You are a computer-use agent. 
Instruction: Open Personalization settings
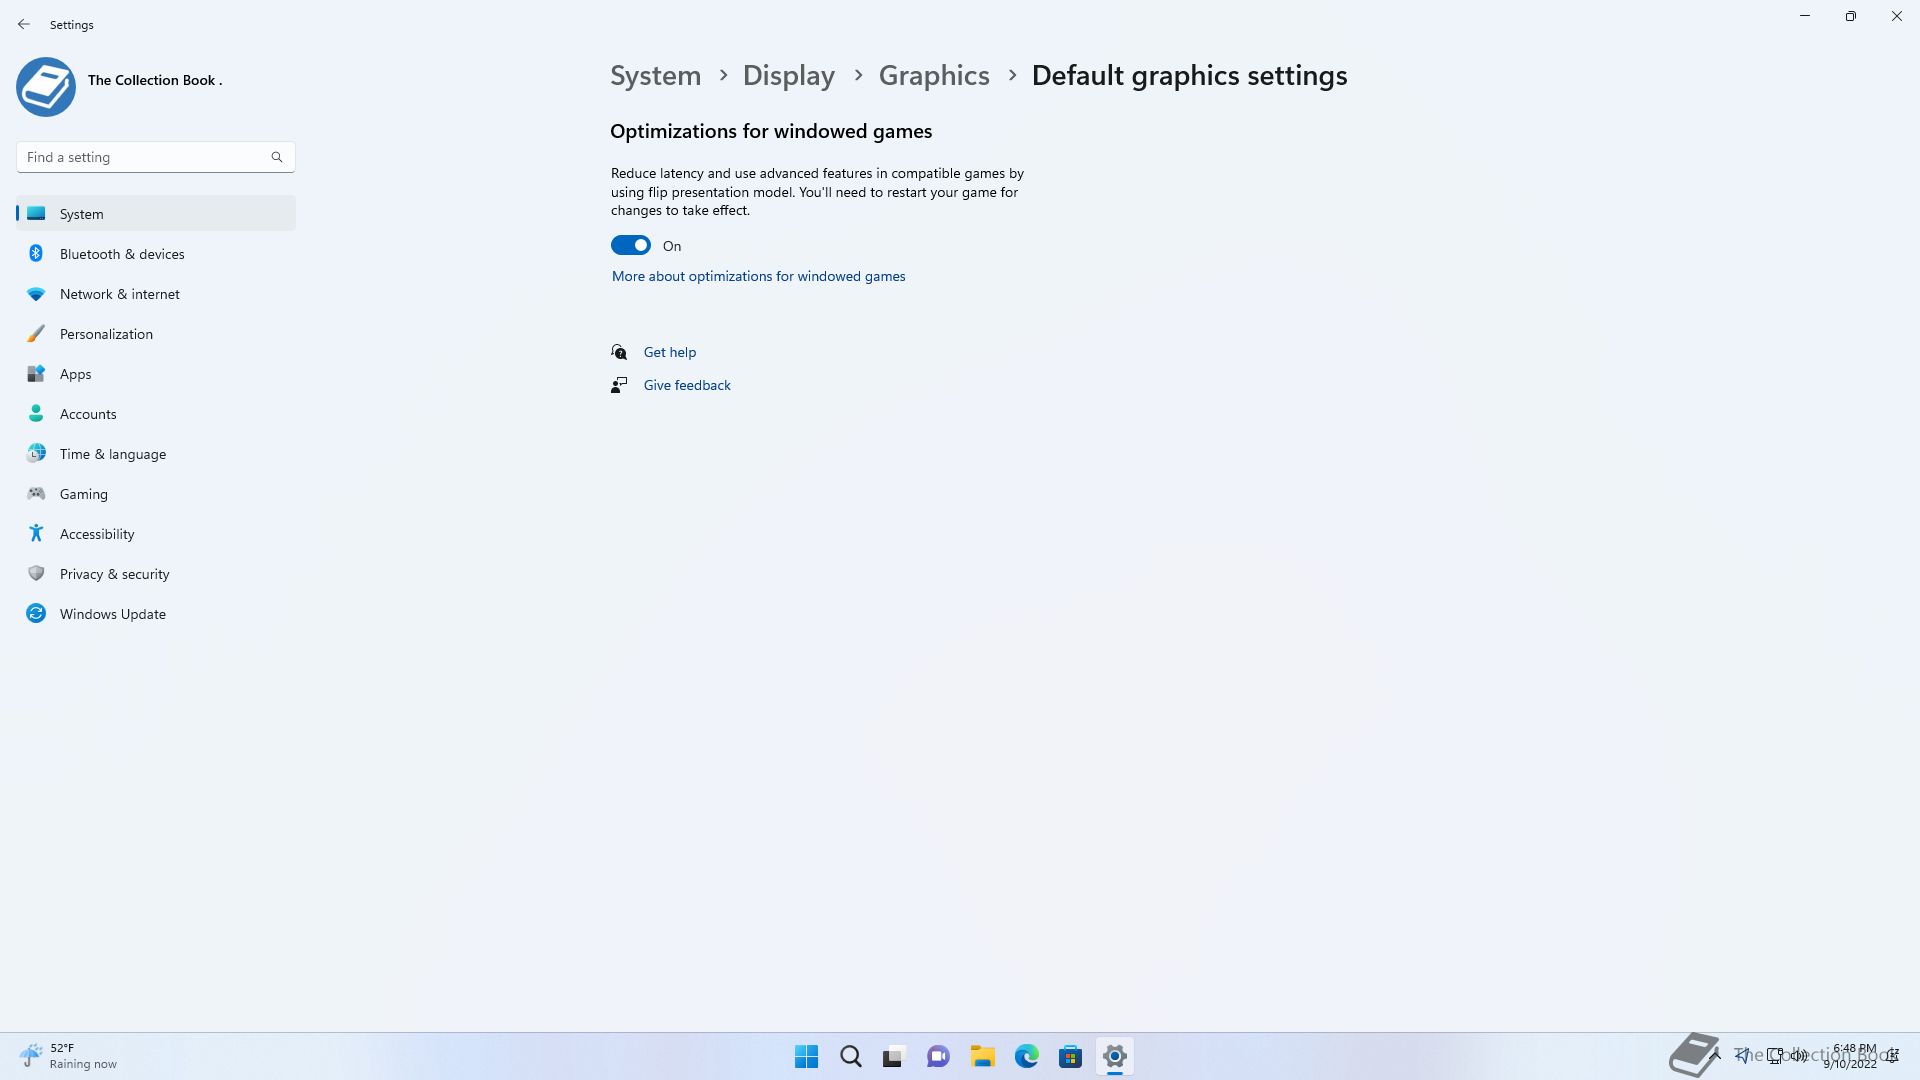pyautogui.click(x=106, y=334)
